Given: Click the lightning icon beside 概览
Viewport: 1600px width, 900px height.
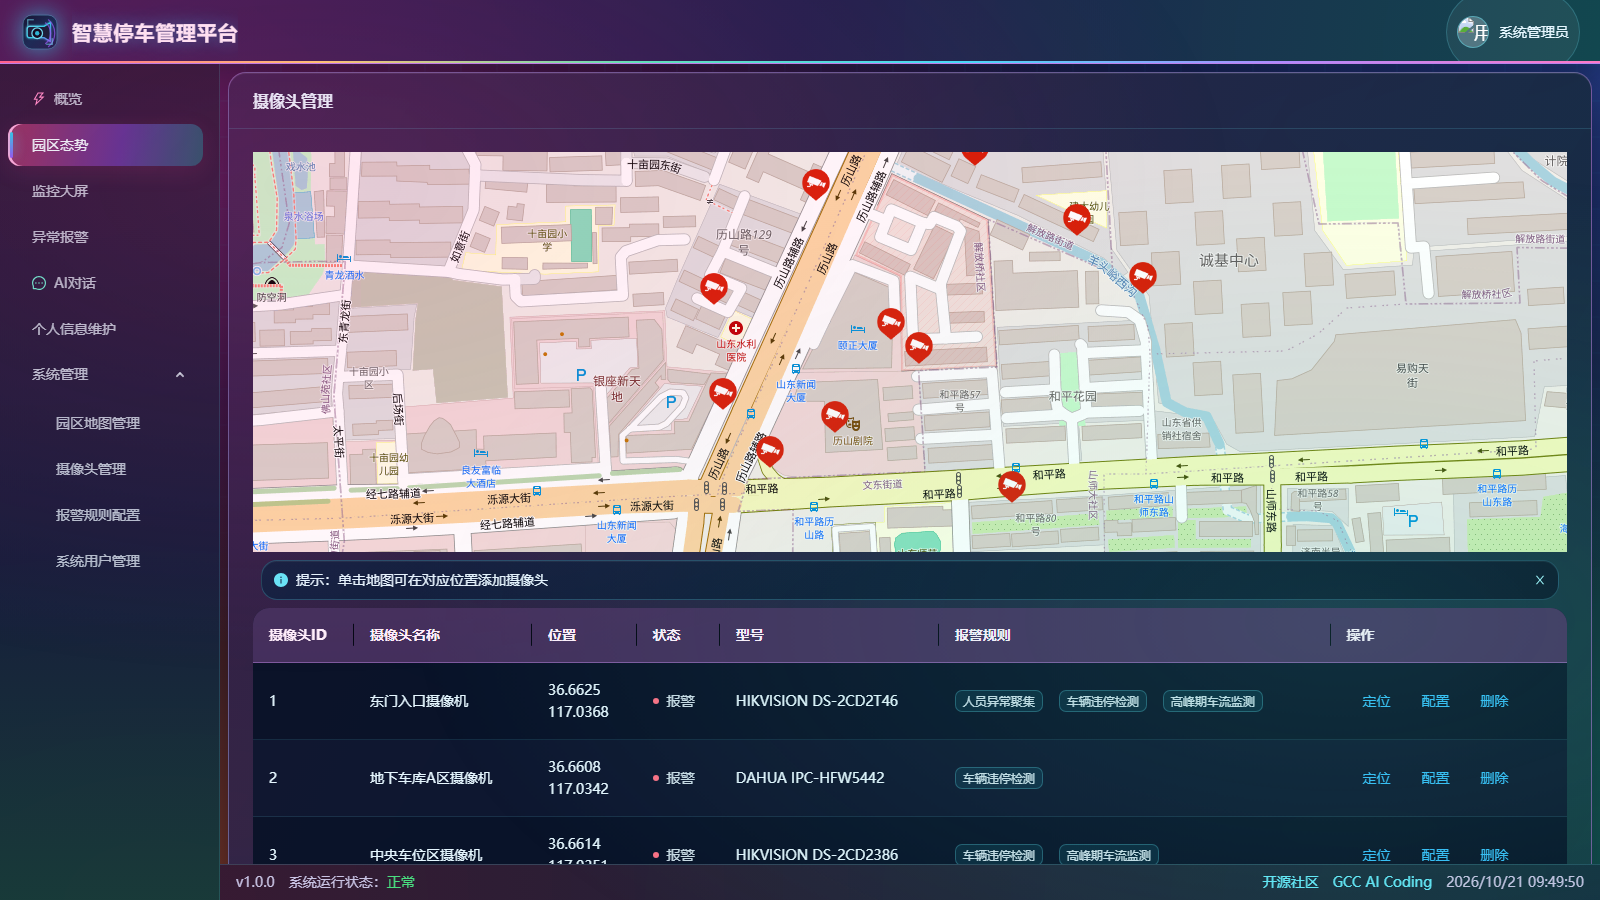Looking at the screenshot, I should click(x=39, y=99).
